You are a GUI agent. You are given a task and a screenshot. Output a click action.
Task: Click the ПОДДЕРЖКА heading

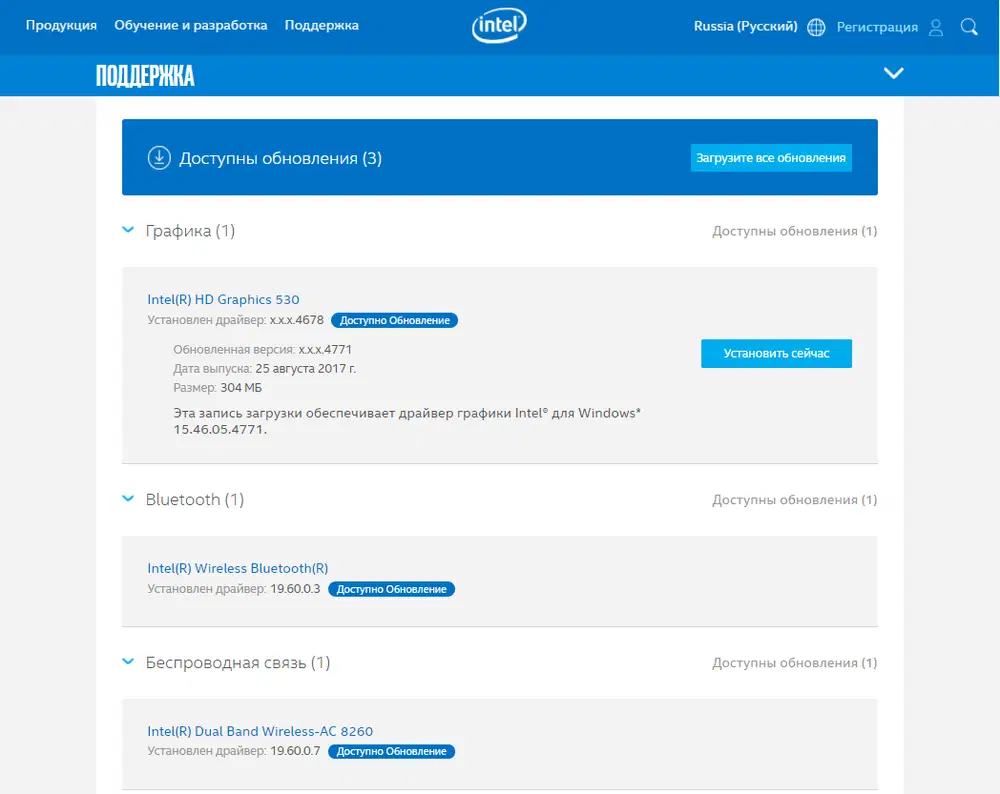[145, 76]
